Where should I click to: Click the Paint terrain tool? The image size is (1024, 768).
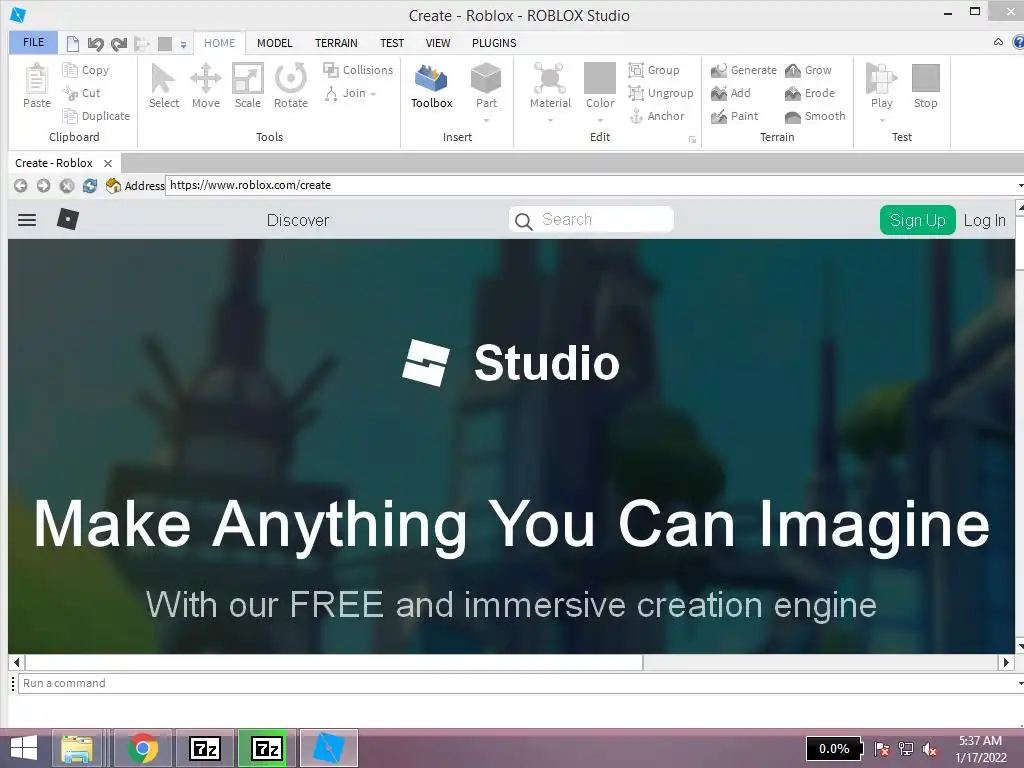pyautogui.click(x=735, y=116)
